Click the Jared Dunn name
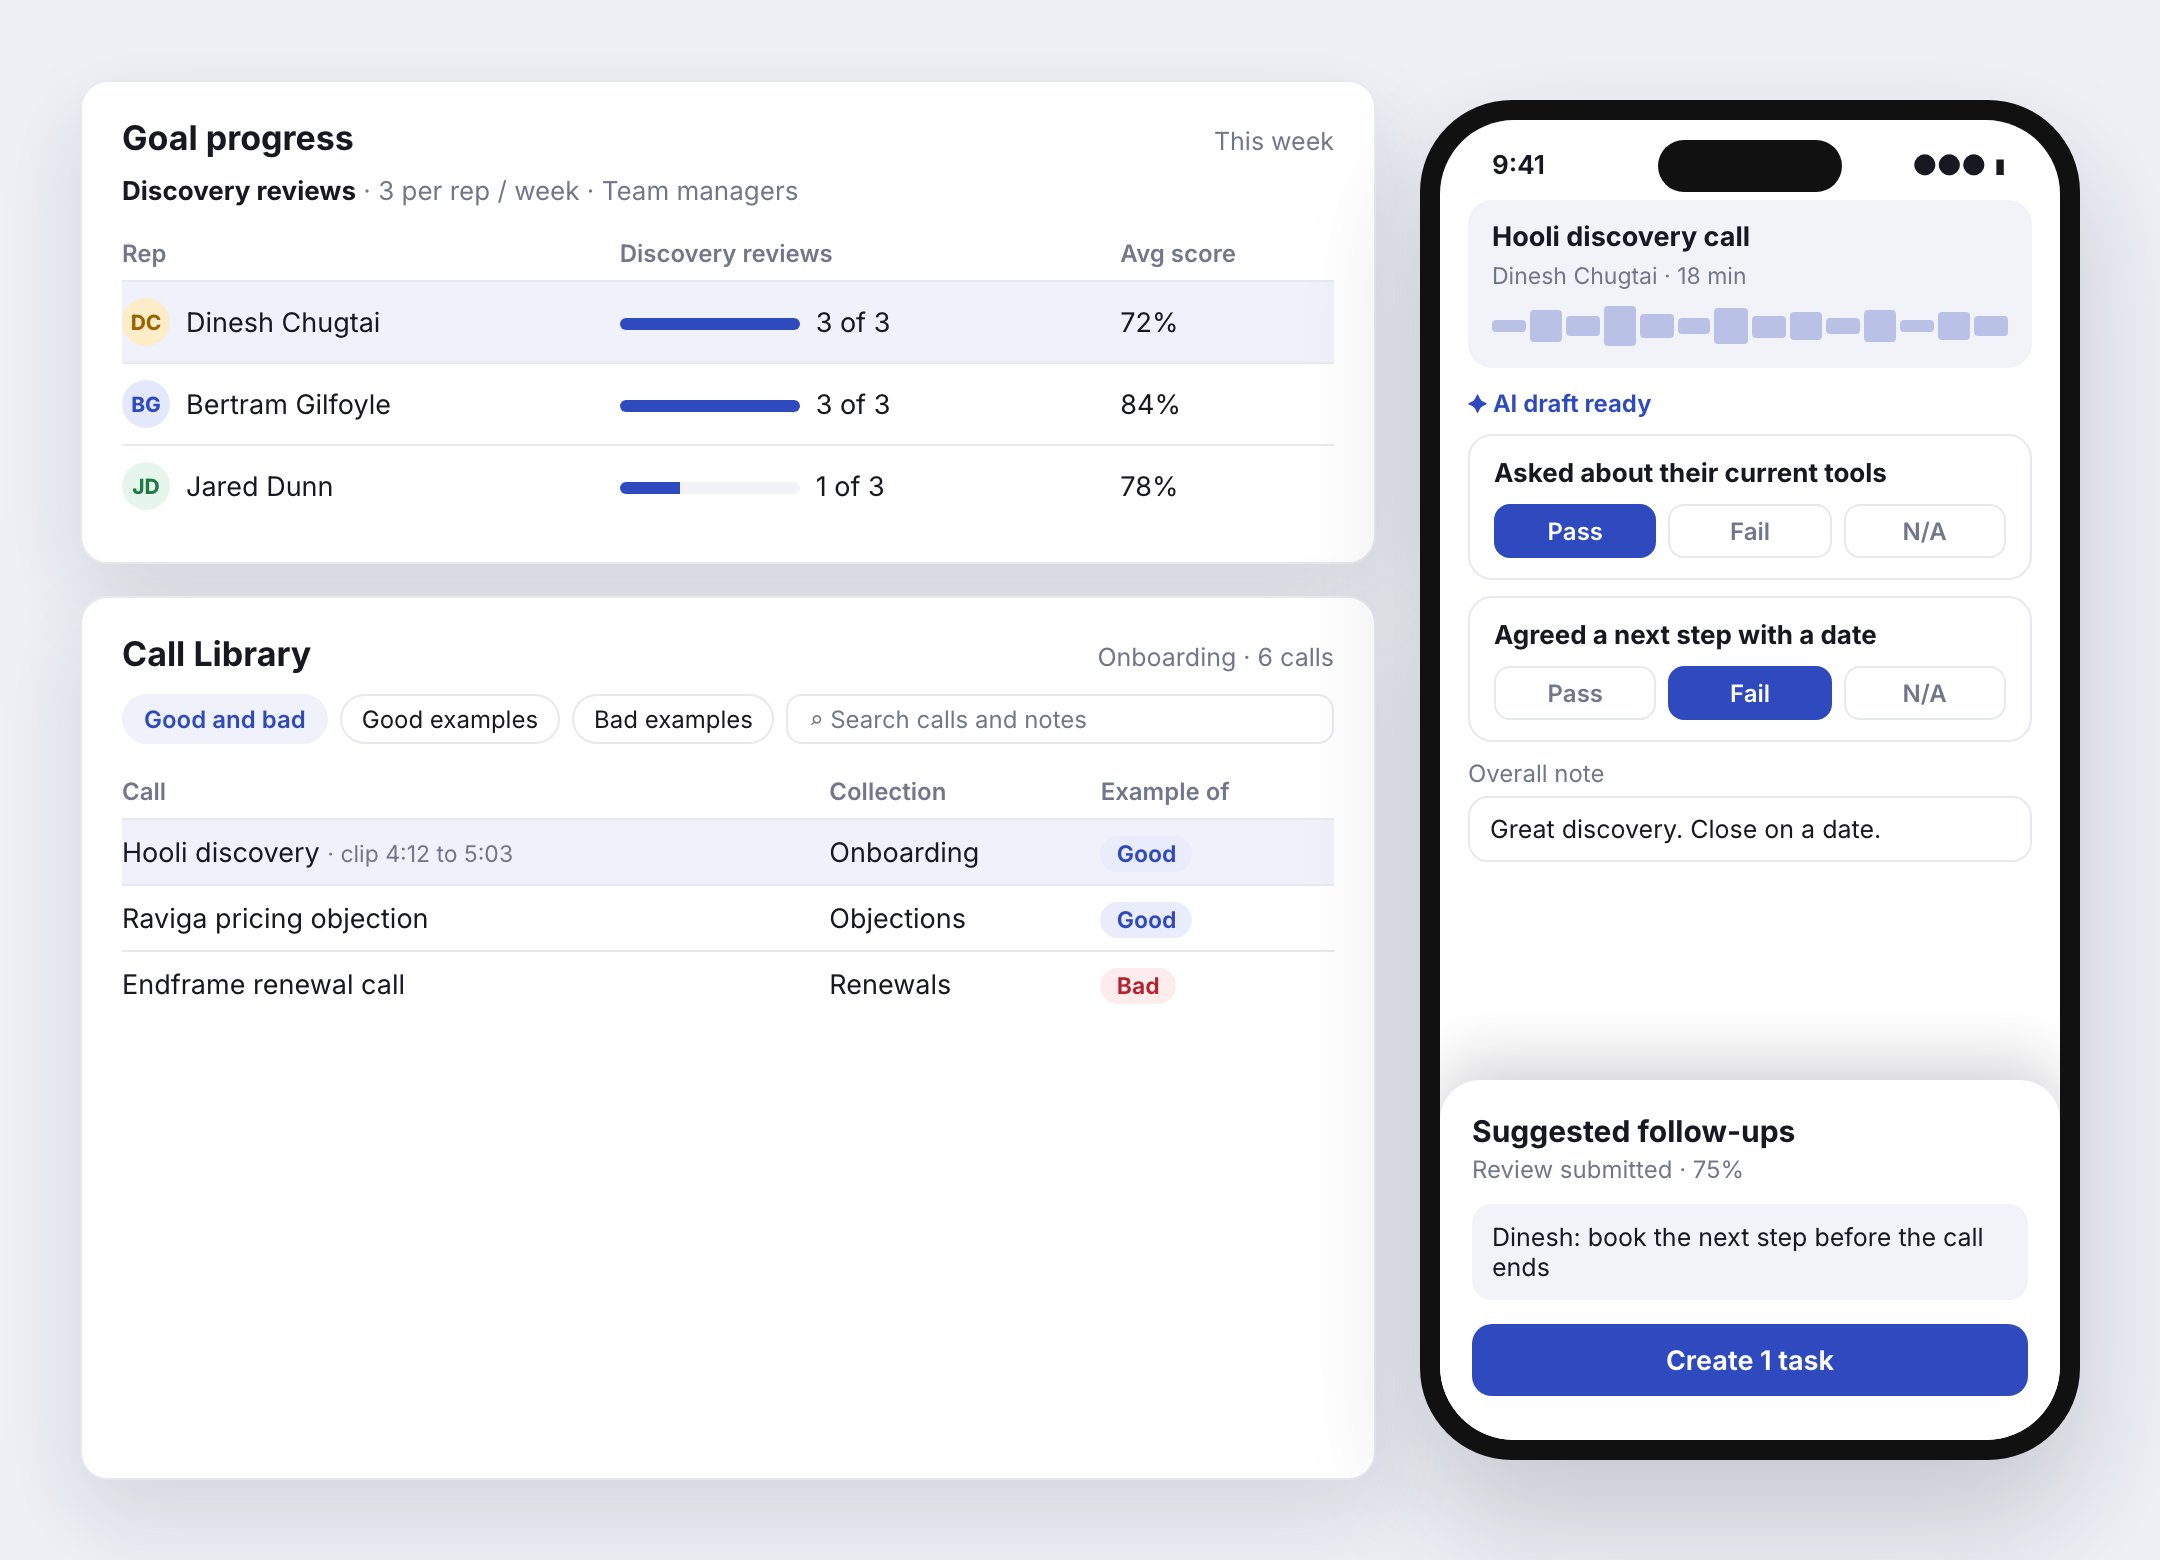 259,486
